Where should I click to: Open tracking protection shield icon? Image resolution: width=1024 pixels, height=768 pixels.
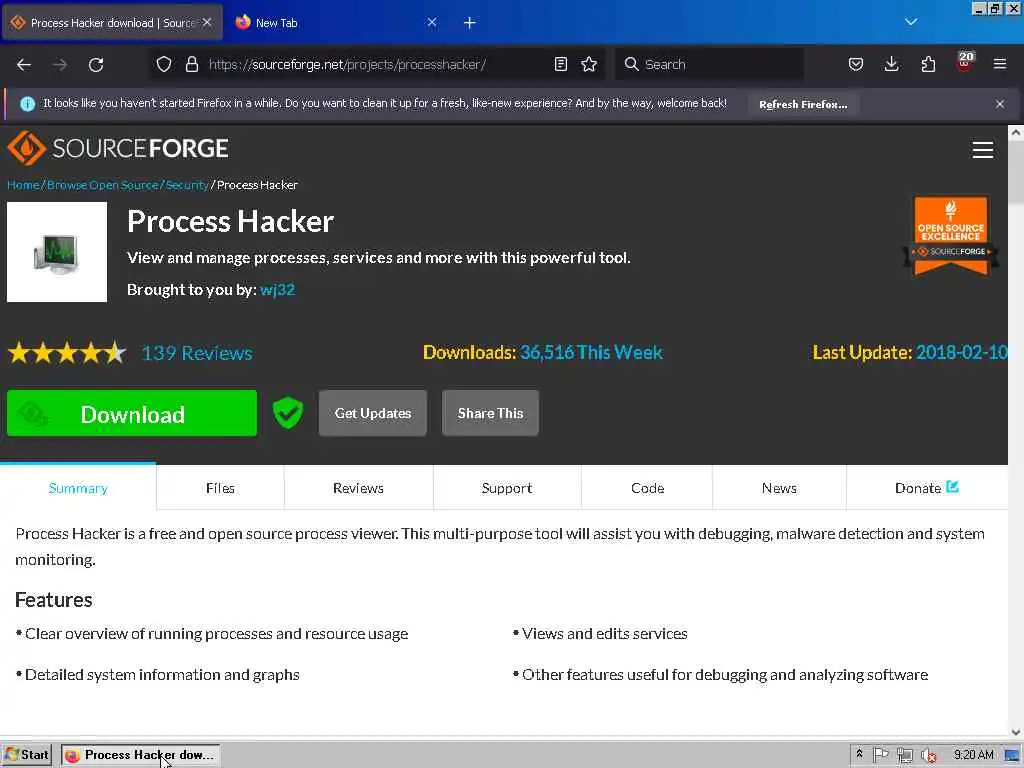point(164,64)
